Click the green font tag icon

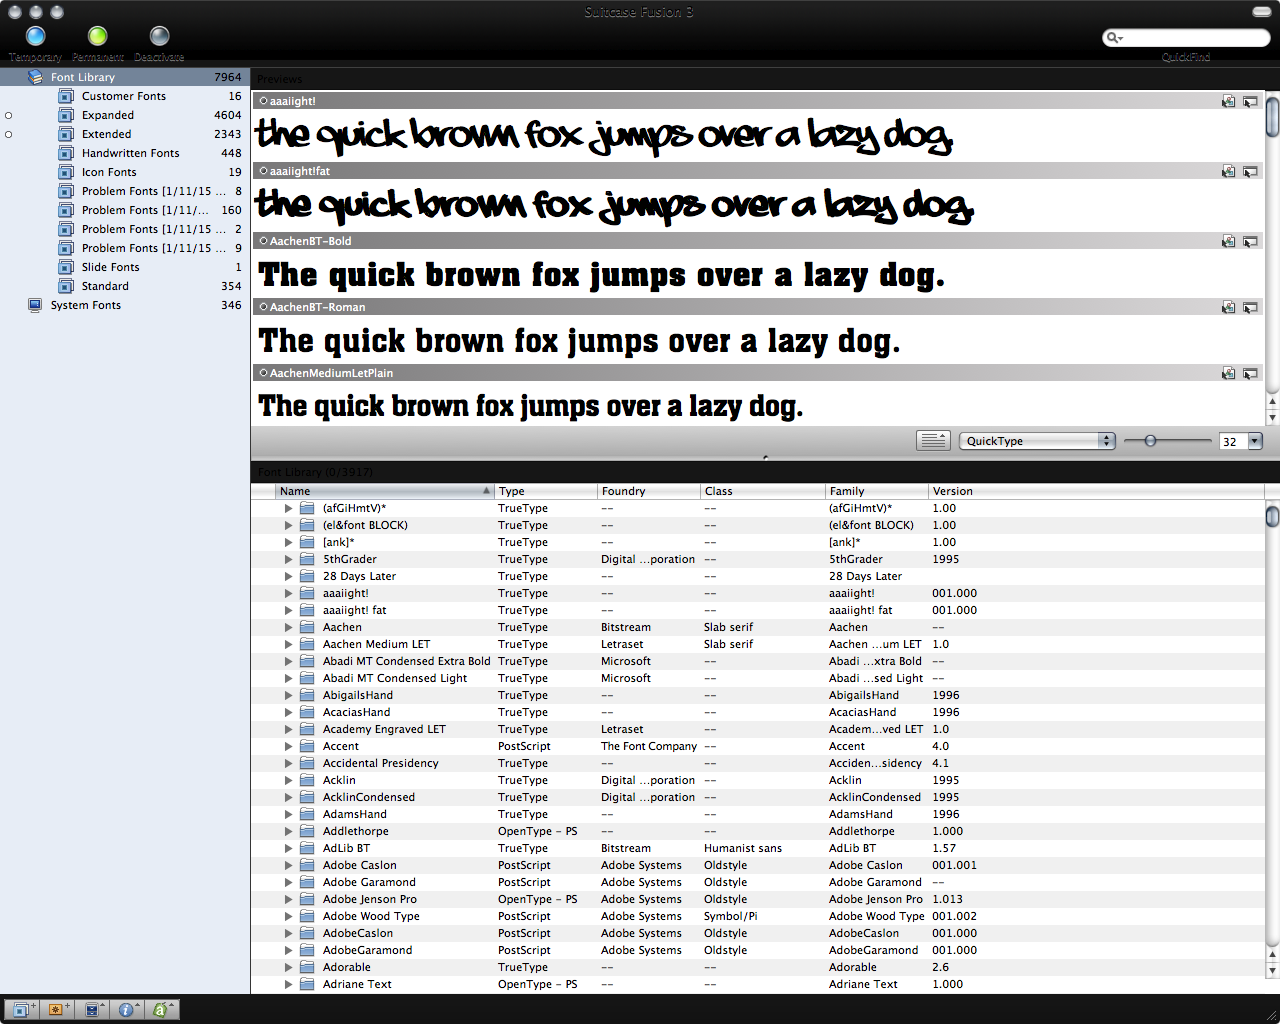161,1009
